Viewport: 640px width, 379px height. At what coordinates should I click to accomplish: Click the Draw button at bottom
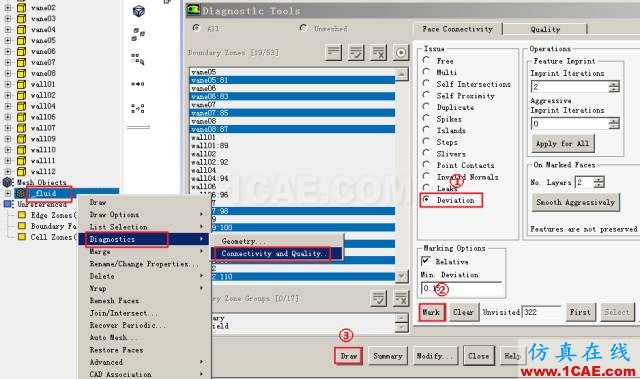(349, 356)
